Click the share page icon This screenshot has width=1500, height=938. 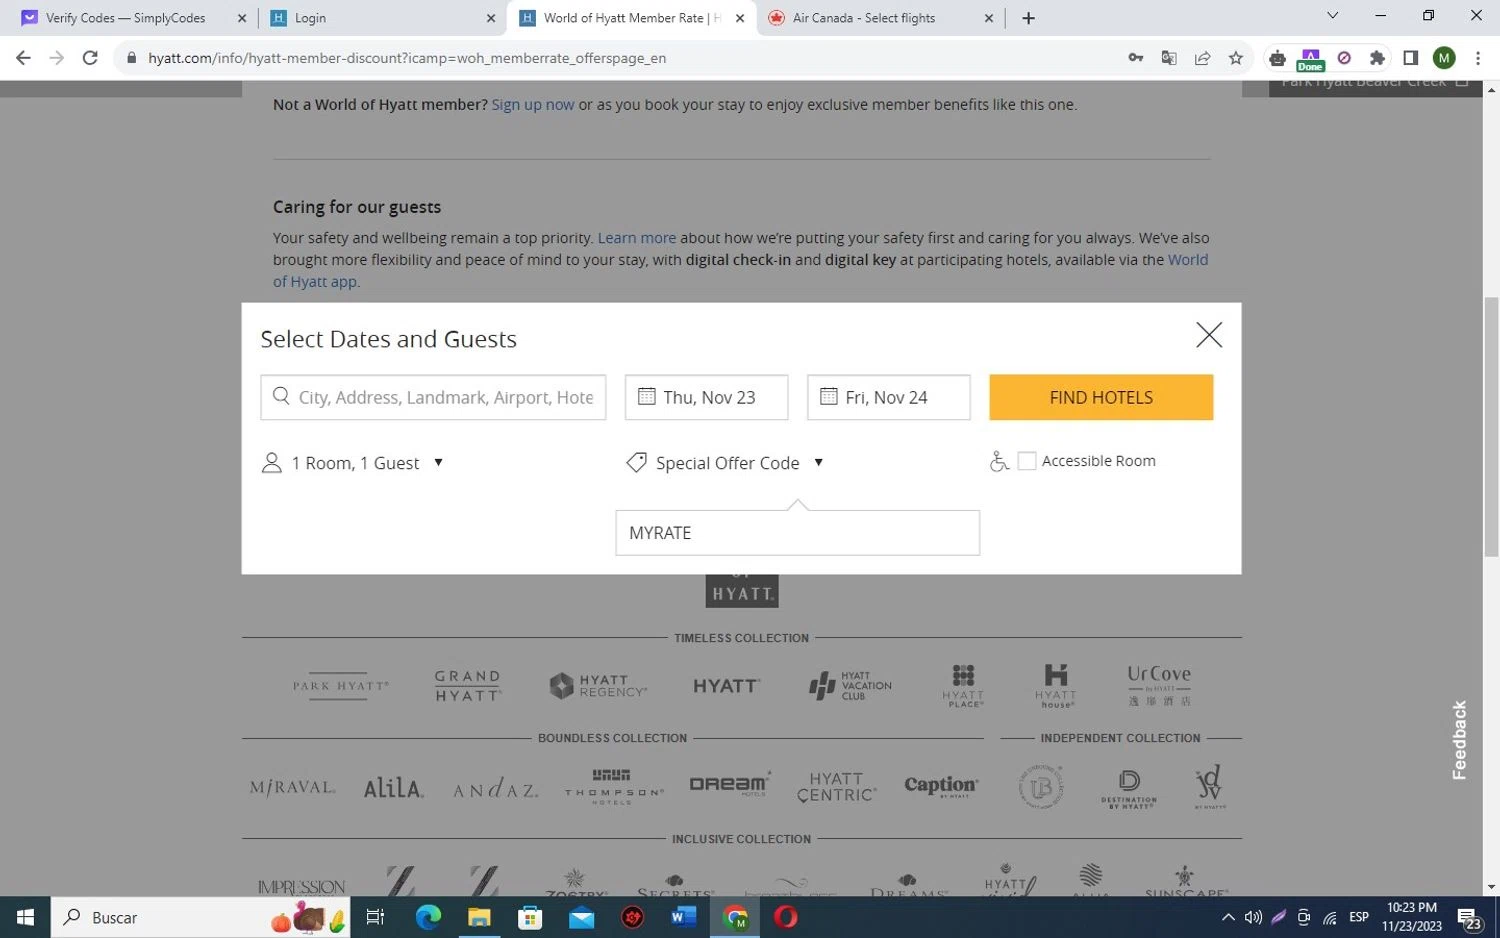[1203, 58]
